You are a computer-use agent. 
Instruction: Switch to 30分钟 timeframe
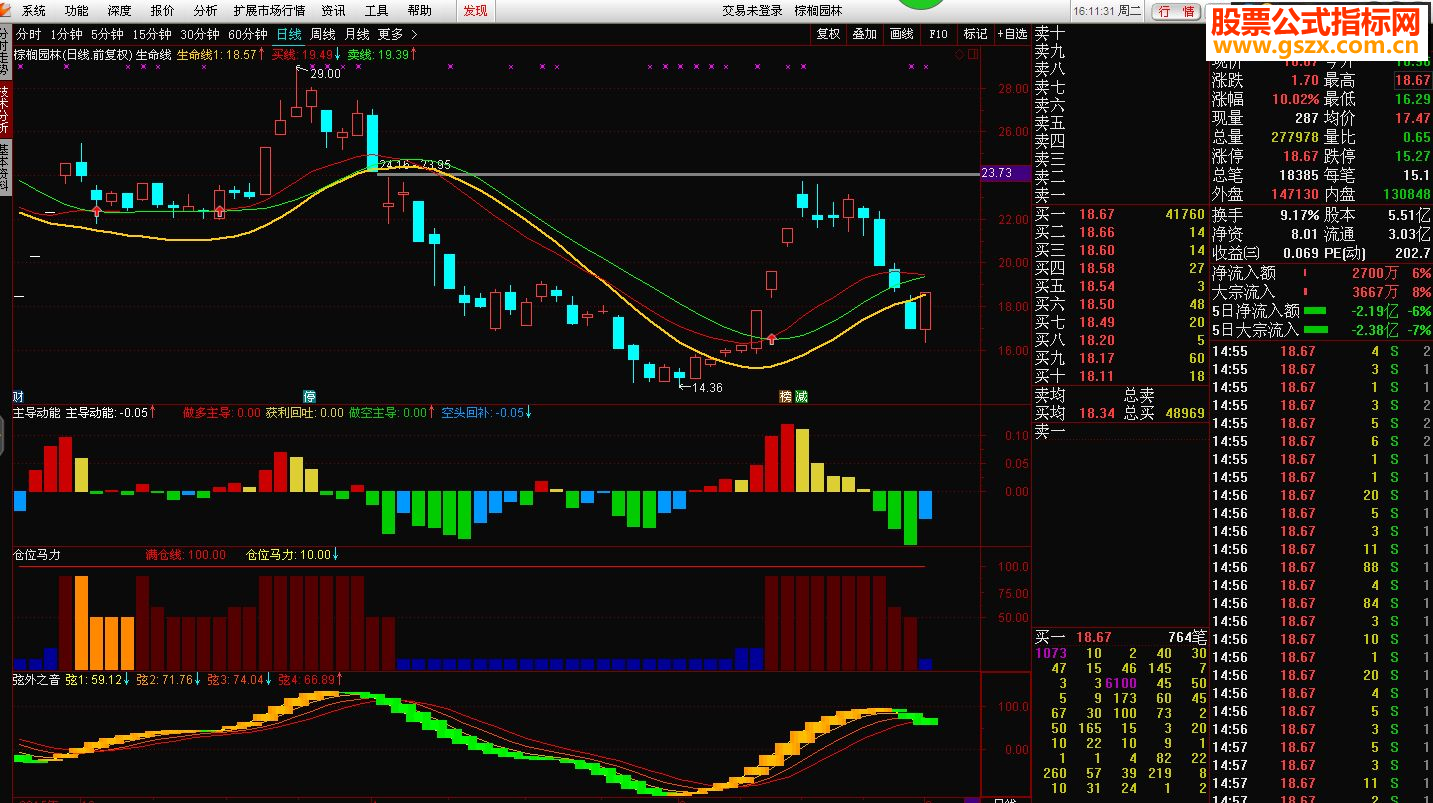(x=200, y=34)
